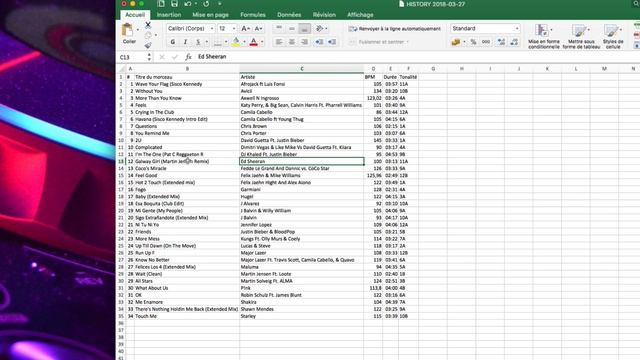Decrease font size with the small A
The height and width of the screenshot is (360, 640).
[x=258, y=29]
